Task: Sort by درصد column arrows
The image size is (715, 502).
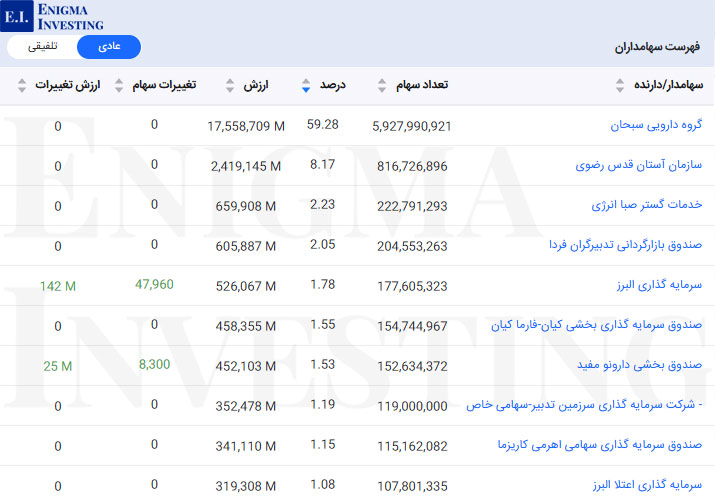Action: (306, 85)
